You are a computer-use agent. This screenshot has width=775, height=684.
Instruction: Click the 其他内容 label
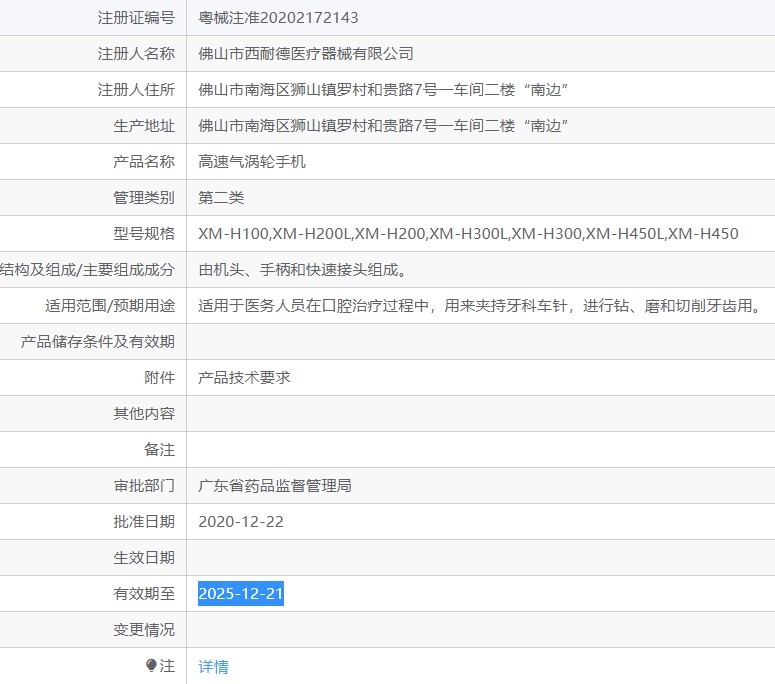coord(144,413)
